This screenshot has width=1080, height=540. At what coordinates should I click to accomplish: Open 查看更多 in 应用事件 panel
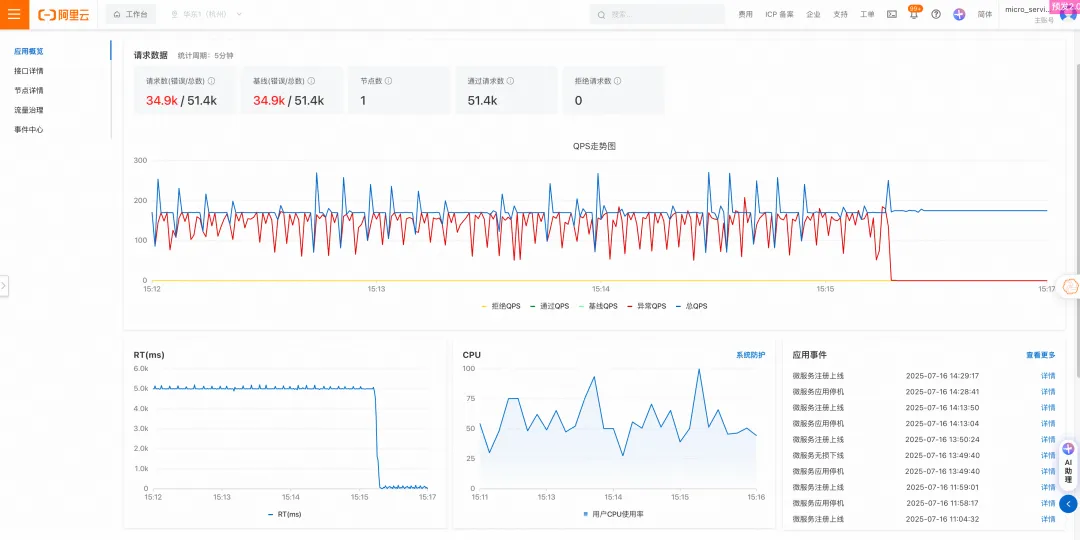pyautogui.click(x=1040, y=355)
